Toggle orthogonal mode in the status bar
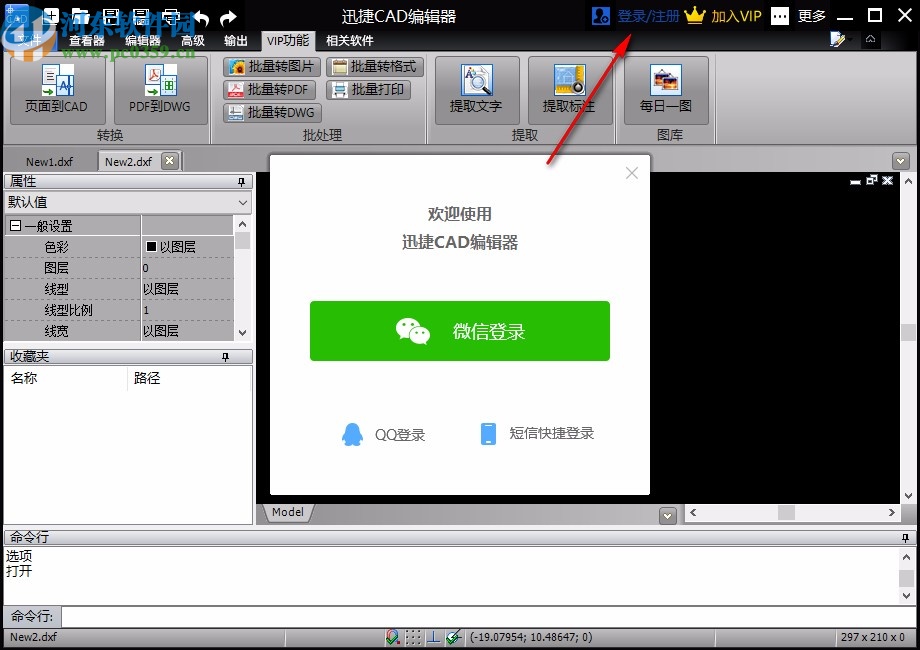This screenshot has width=920, height=650. (433, 637)
